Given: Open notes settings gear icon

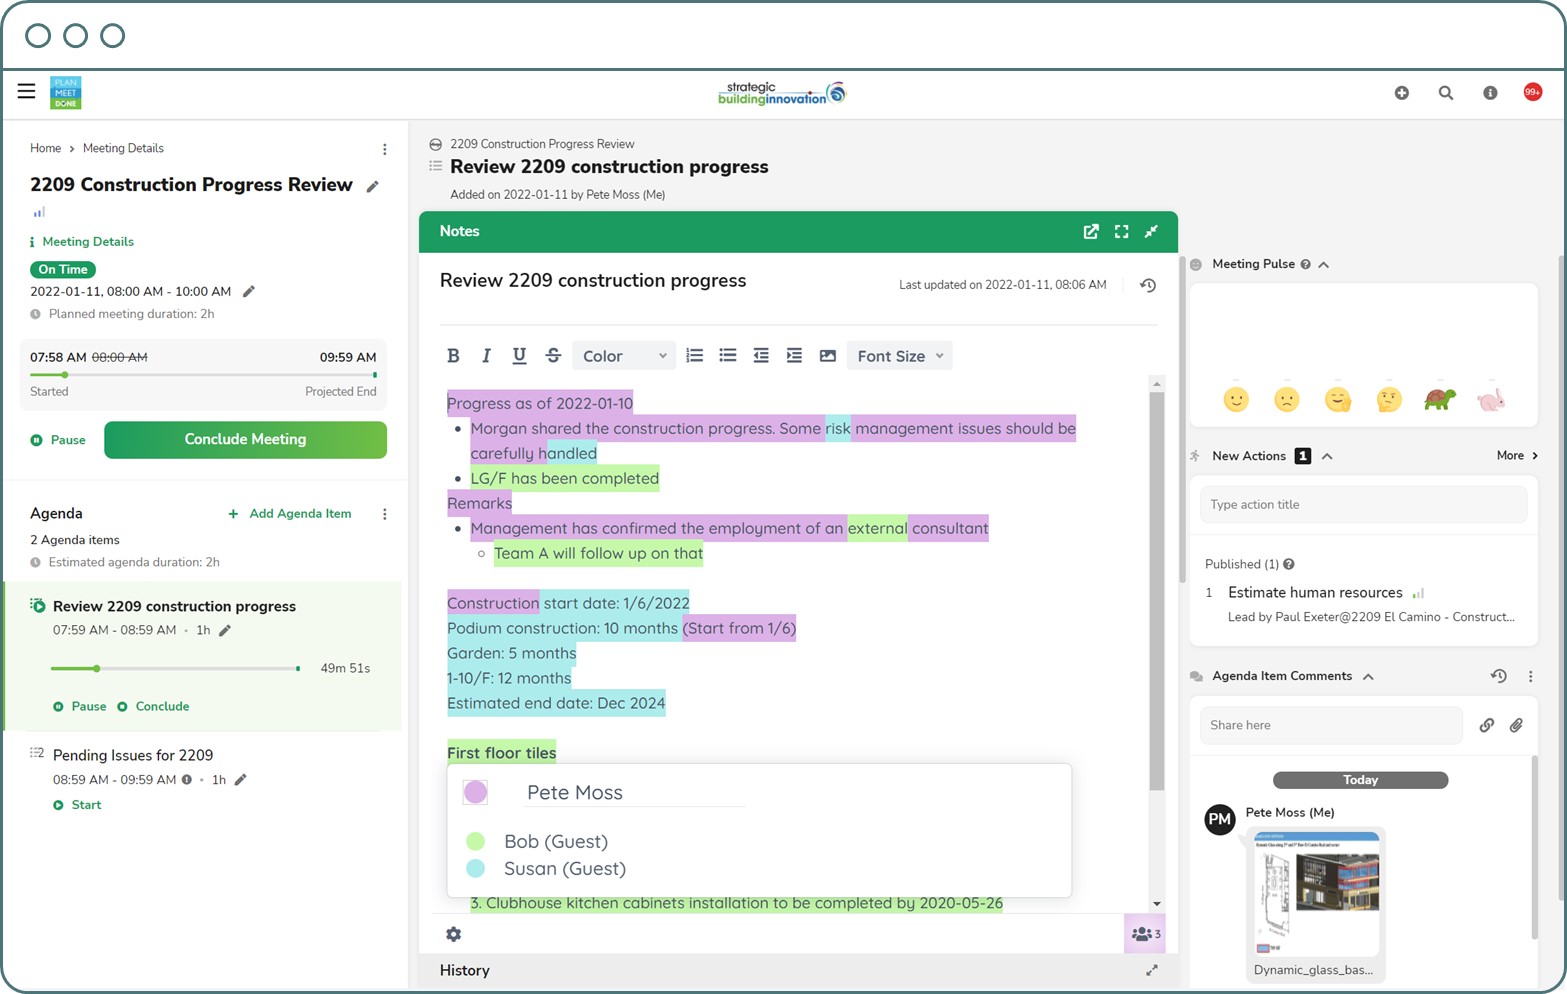Looking at the screenshot, I should click(x=454, y=934).
